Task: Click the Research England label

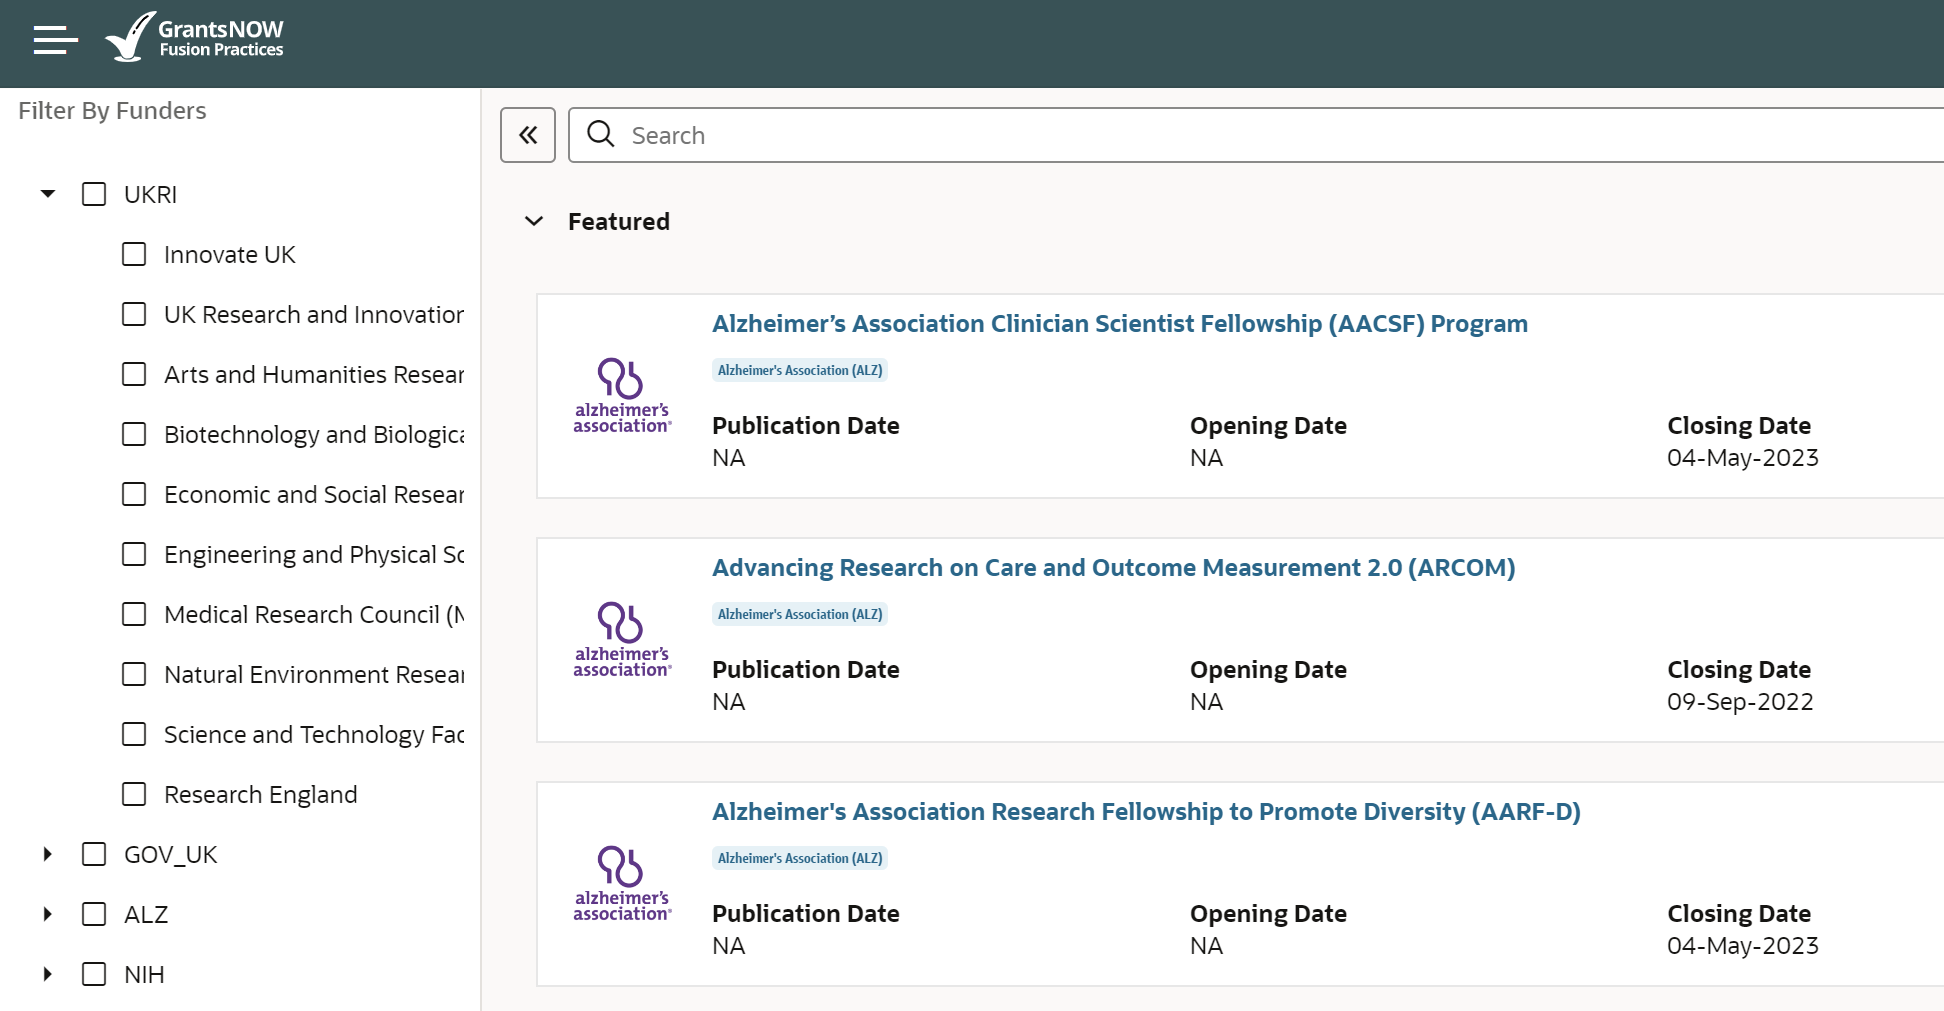Action: (x=261, y=794)
